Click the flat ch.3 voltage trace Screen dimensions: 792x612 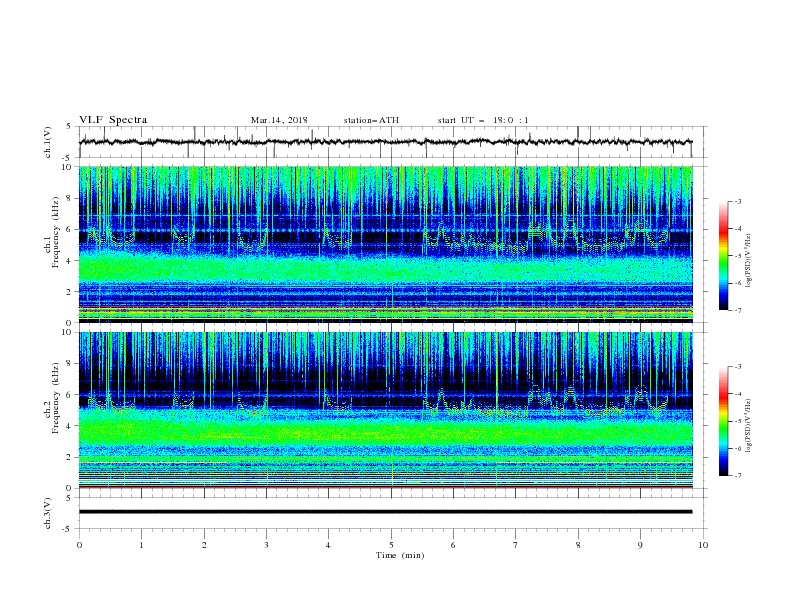pyautogui.click(x=385, y=512)
